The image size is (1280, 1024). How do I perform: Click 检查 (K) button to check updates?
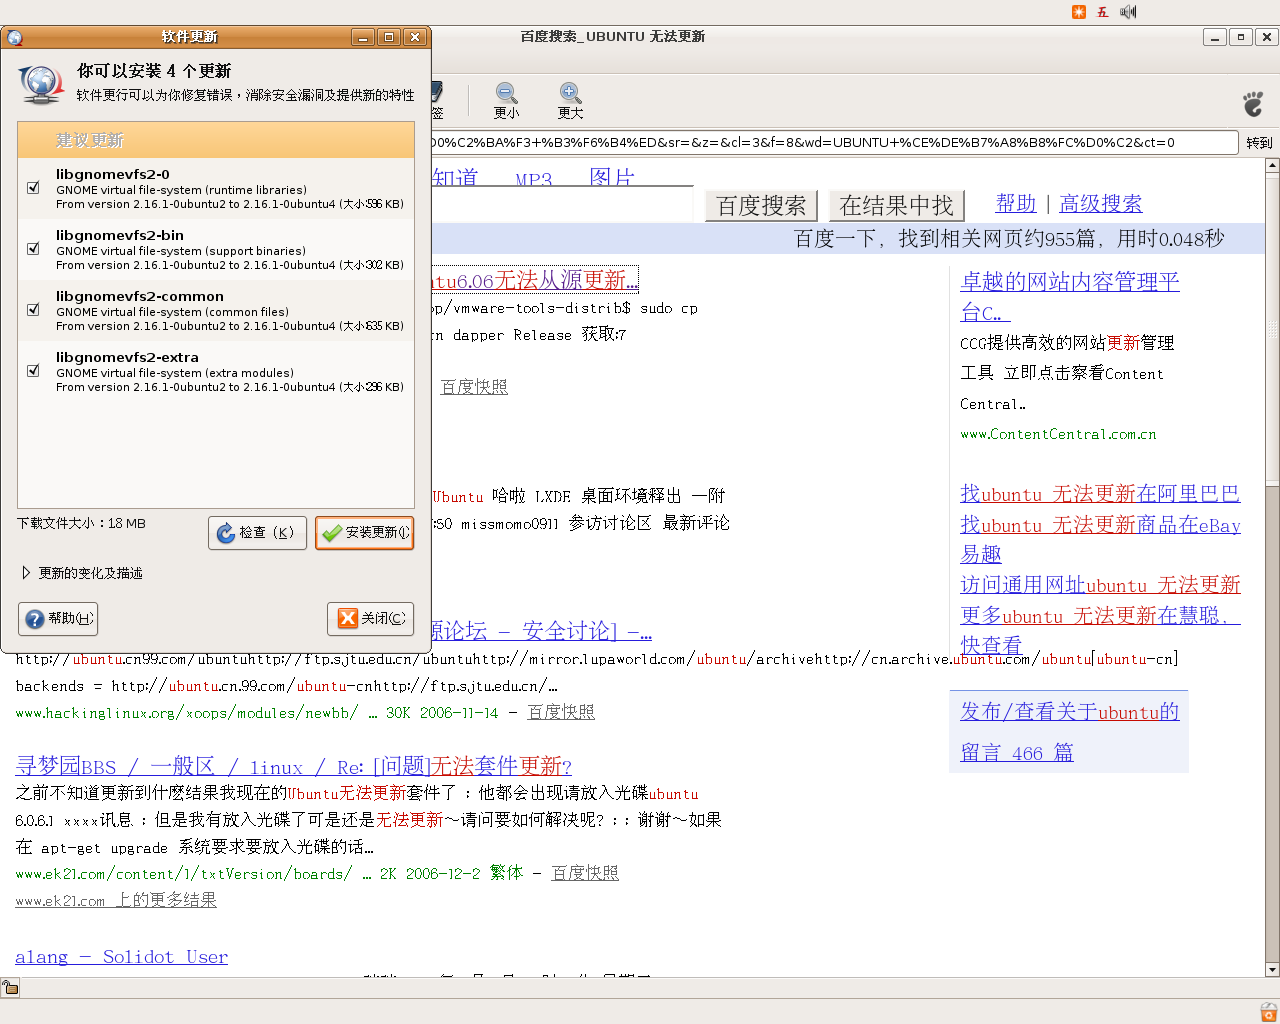(256, 533)
